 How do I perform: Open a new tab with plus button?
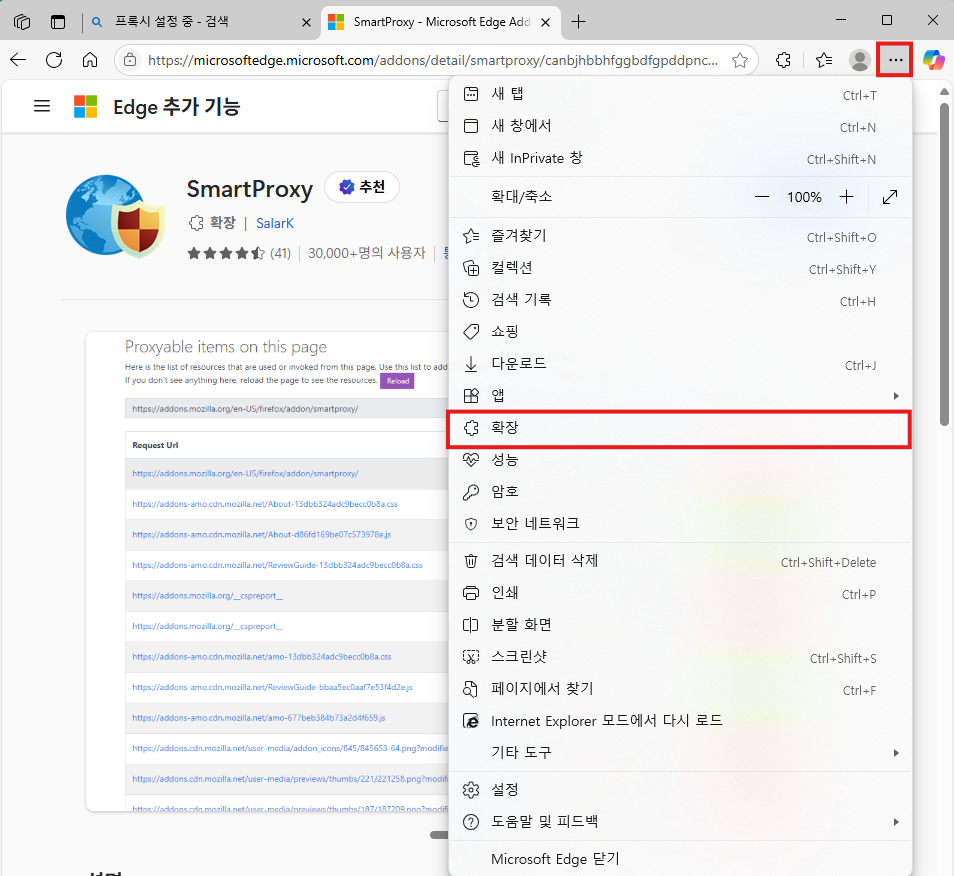pos(579,22)
